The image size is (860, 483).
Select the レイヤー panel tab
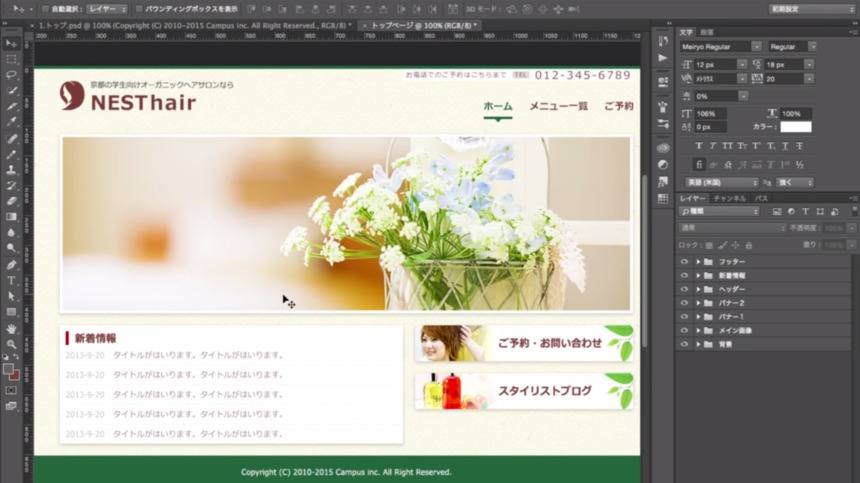693,198
